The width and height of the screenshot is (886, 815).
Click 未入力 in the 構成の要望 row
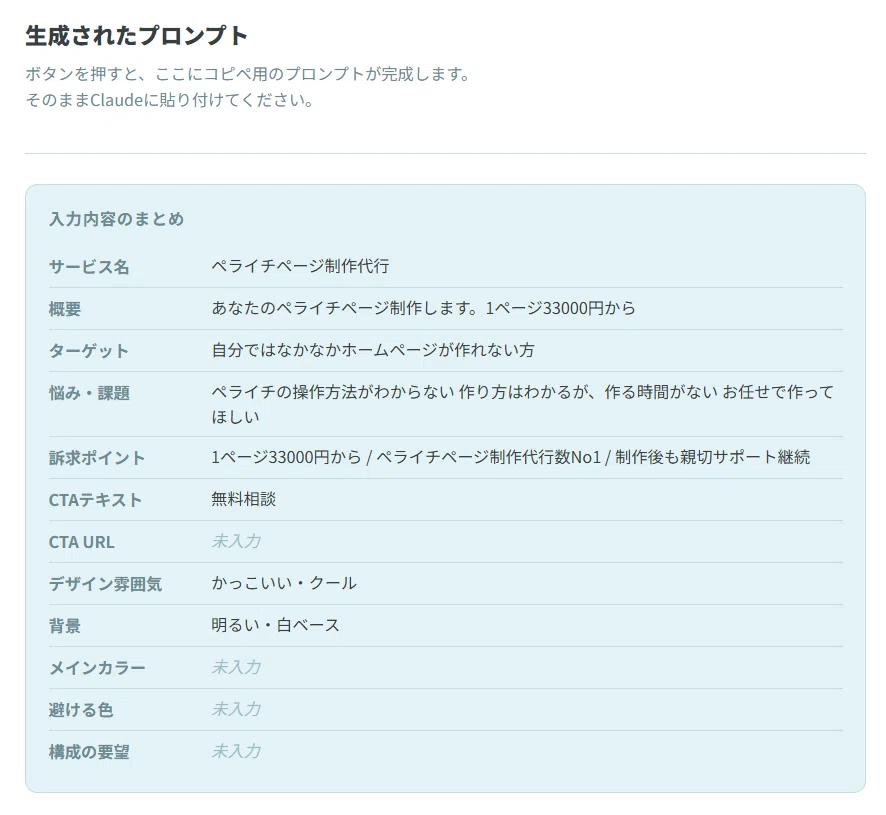236,751
